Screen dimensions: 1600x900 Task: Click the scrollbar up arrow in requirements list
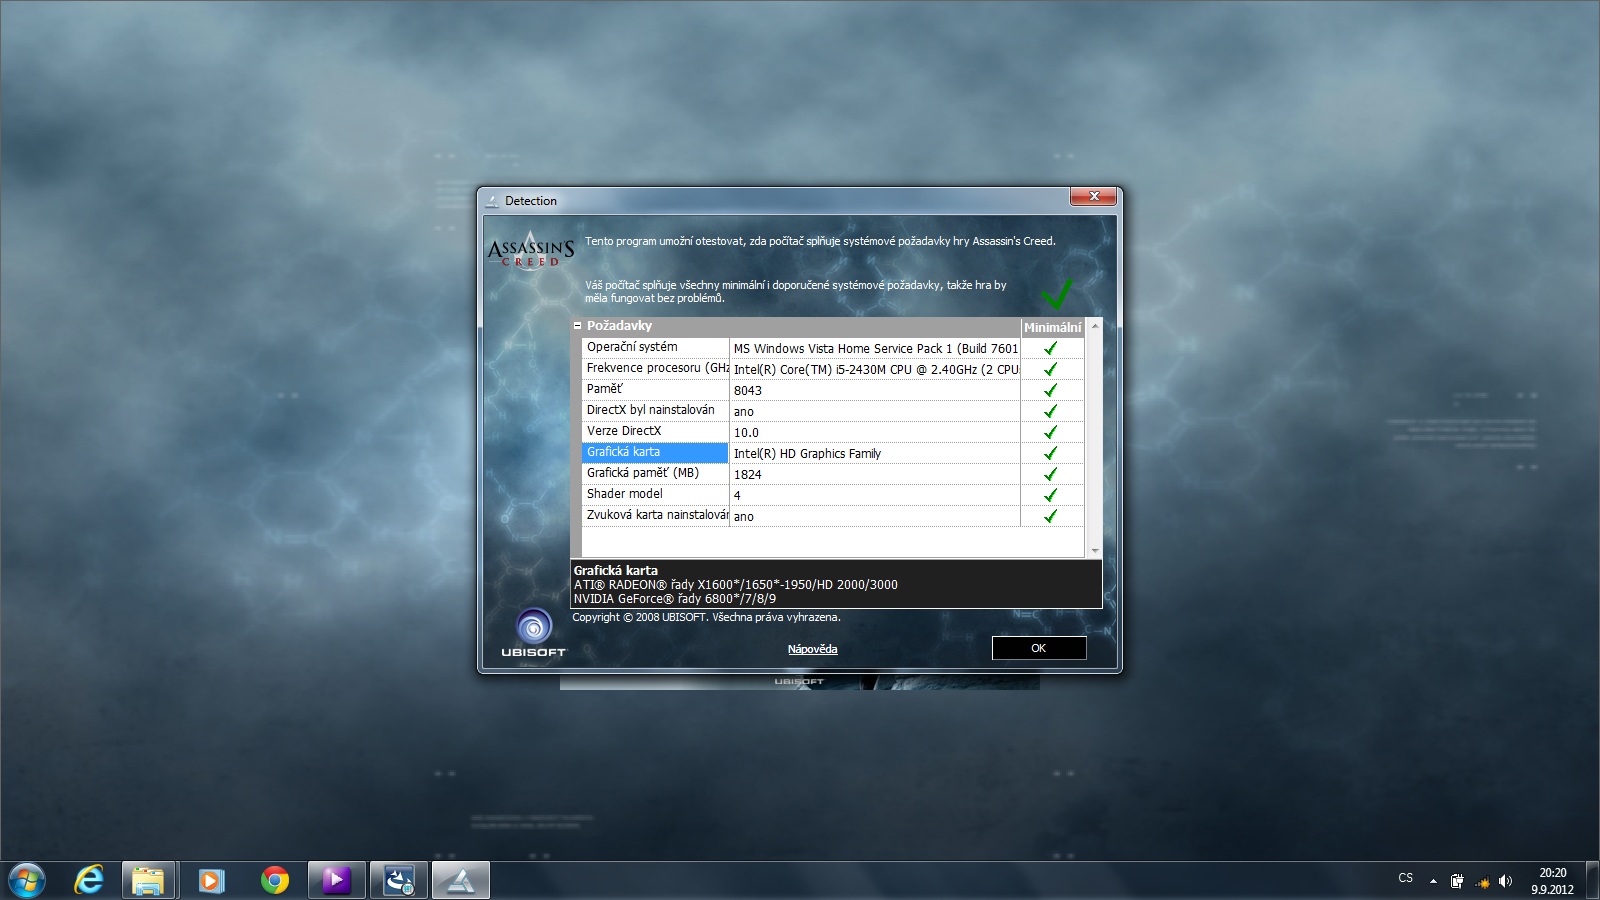coord(1094,326)
